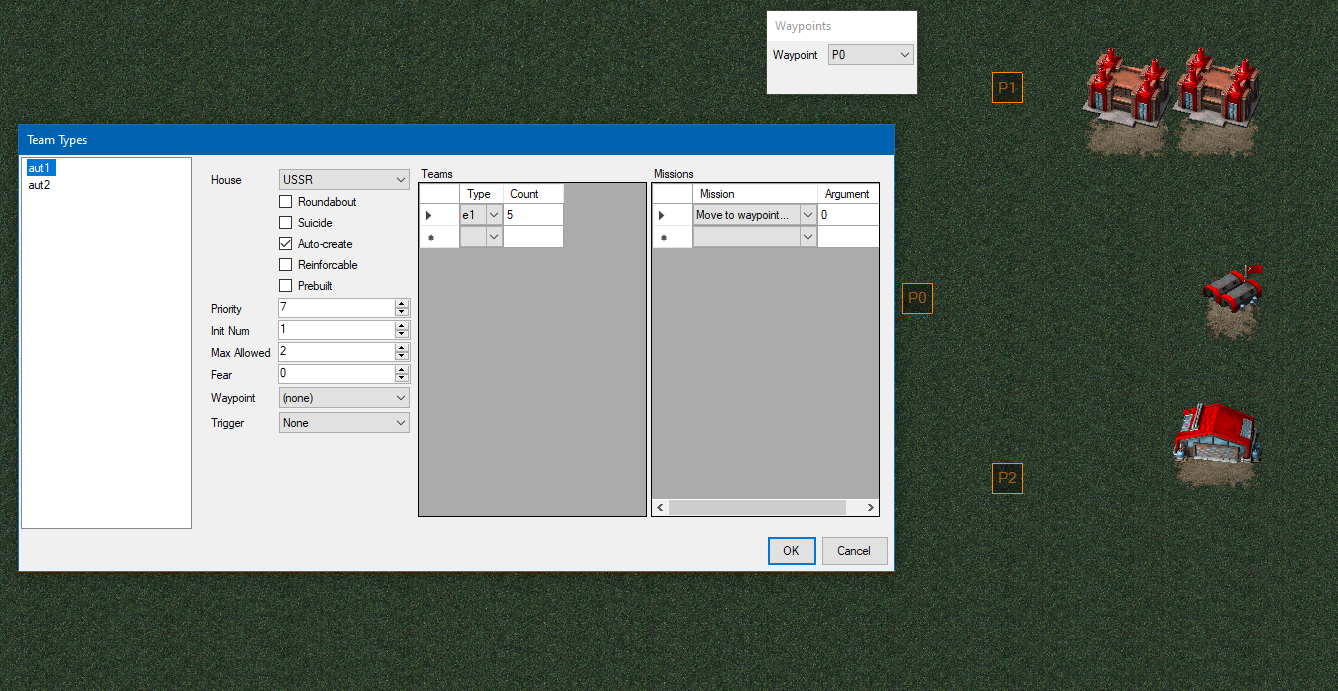
Task: Uncheck the Auto-create checkbox
Action: coord(285,244)
